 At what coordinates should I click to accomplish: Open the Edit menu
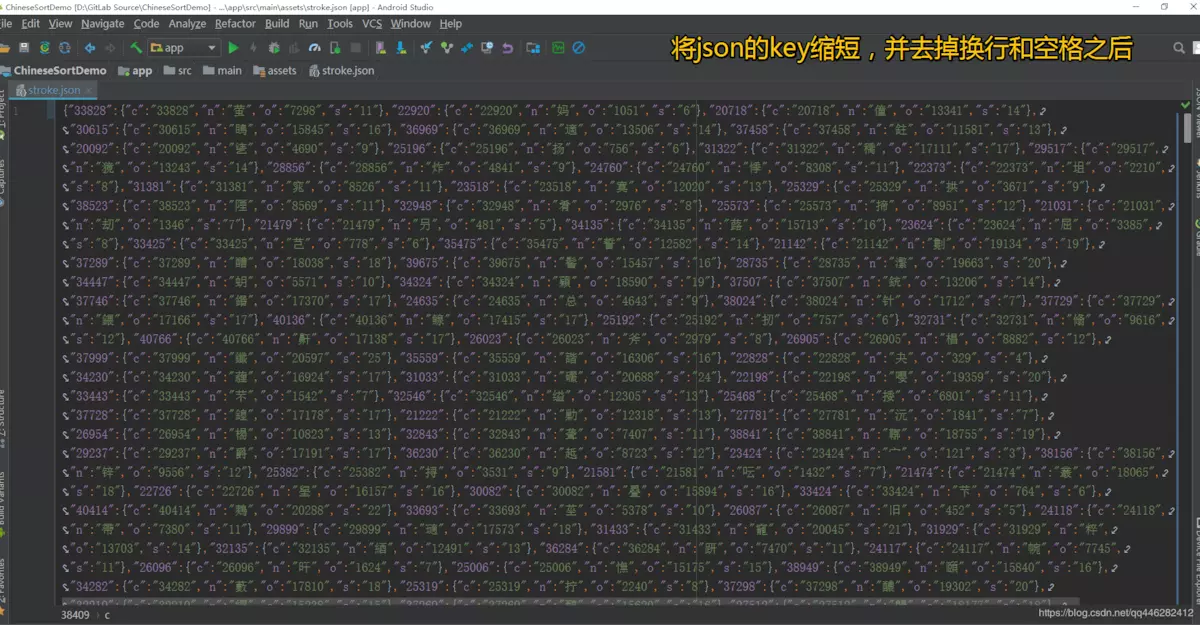pyautogui.click(x=30, y=23)
